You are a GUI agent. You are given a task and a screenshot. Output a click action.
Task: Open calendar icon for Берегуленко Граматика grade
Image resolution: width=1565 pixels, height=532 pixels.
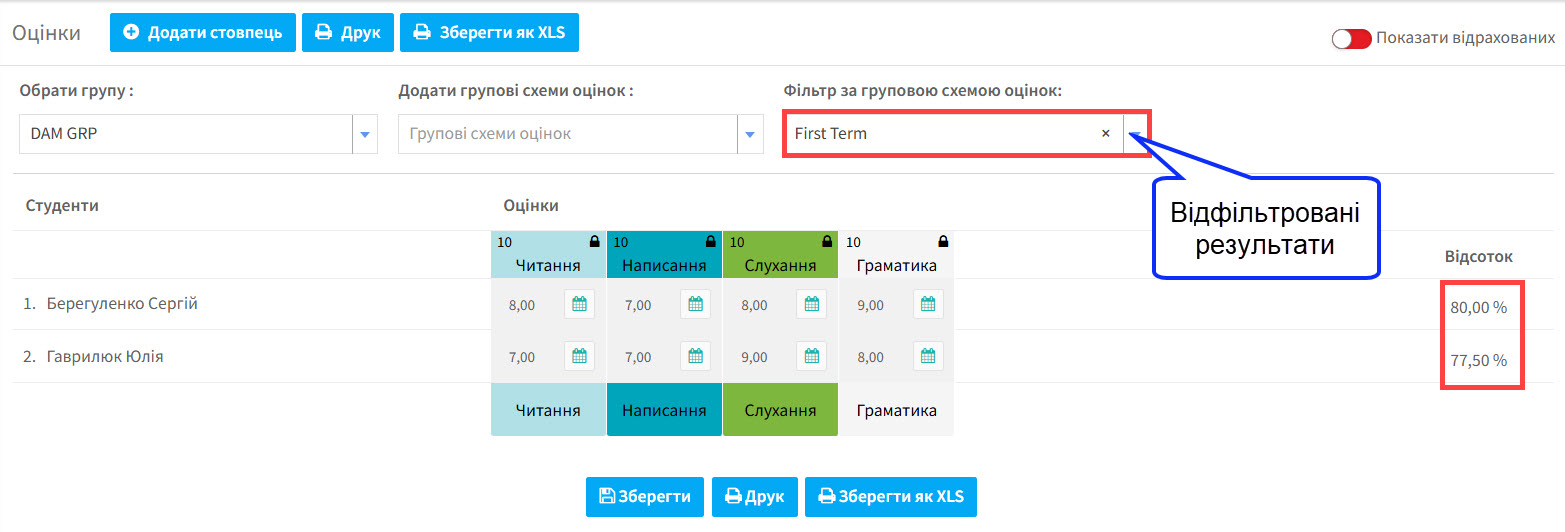tap(928, 304)
